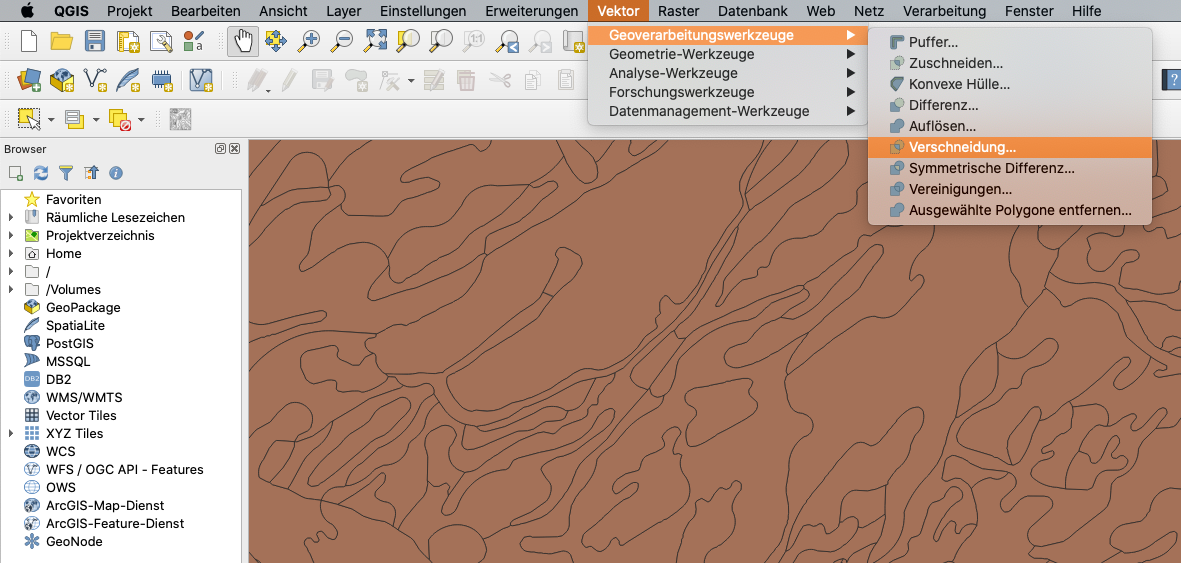Open the Analyse-Werkzeuge submenu

(x=673, y=73)
